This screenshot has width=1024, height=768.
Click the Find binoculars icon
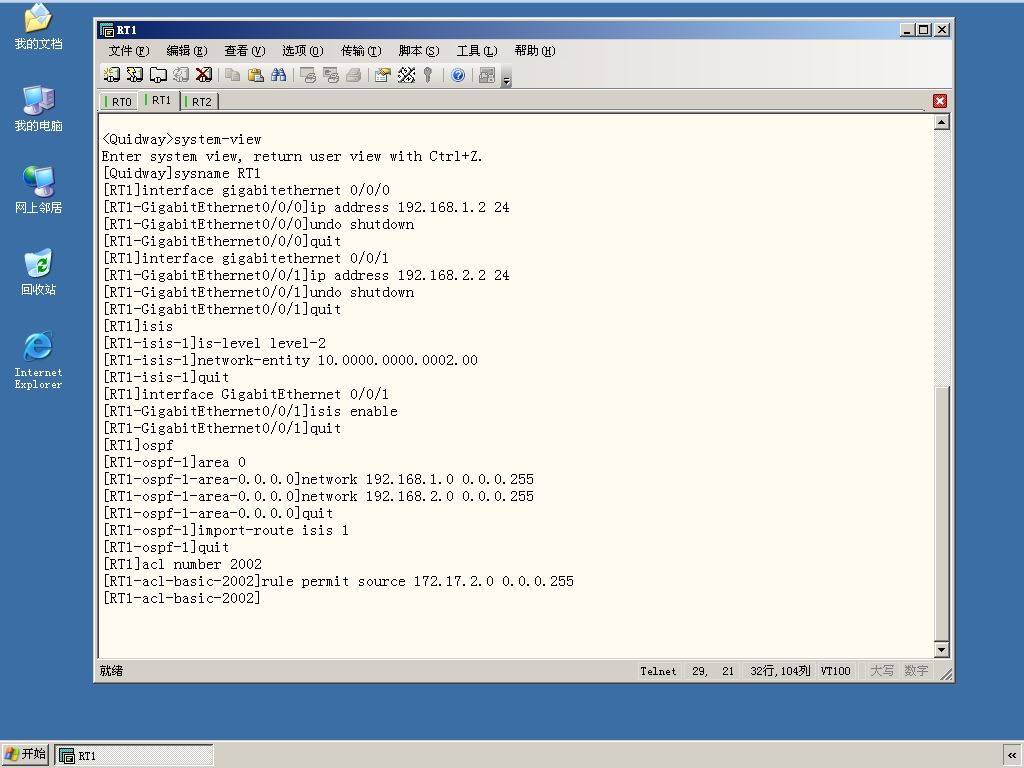[279, 75]
